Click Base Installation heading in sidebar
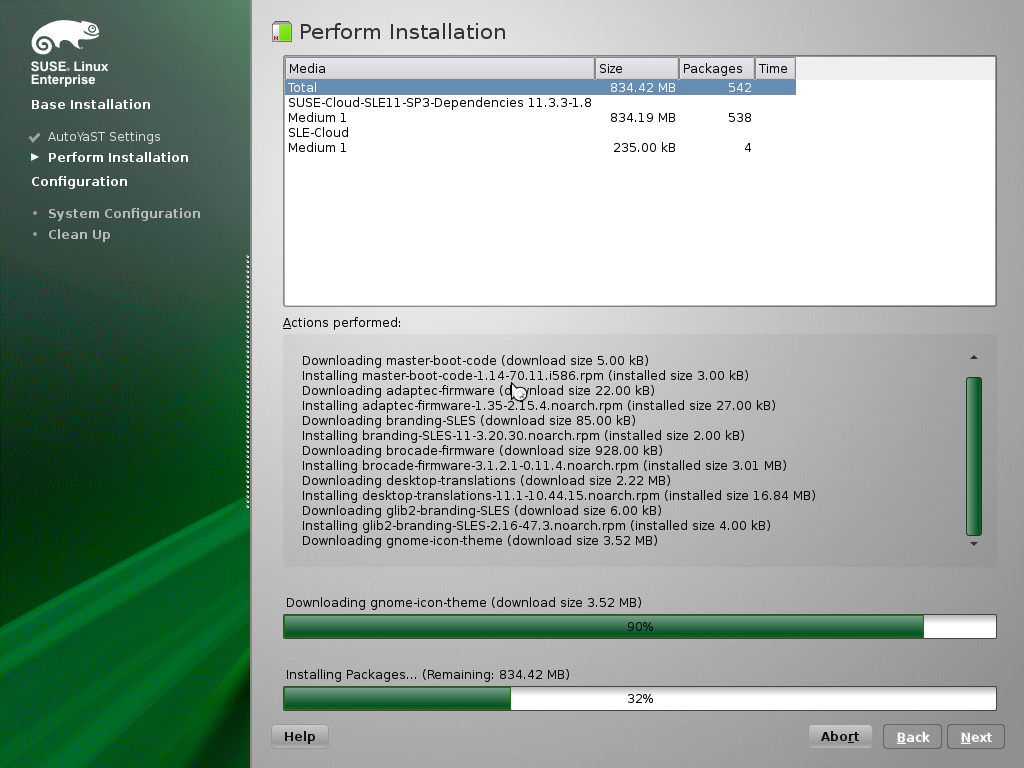 (91, 104)
